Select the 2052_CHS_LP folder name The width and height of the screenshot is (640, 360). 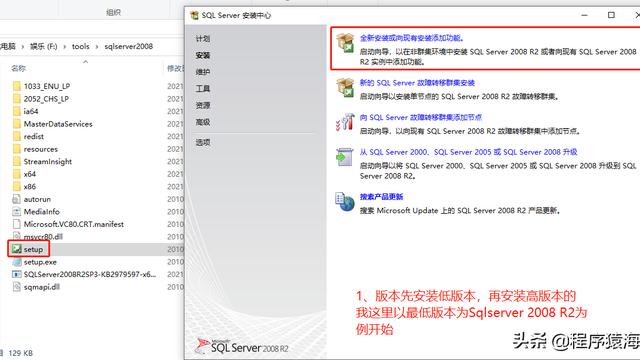[x=46, y=99]
